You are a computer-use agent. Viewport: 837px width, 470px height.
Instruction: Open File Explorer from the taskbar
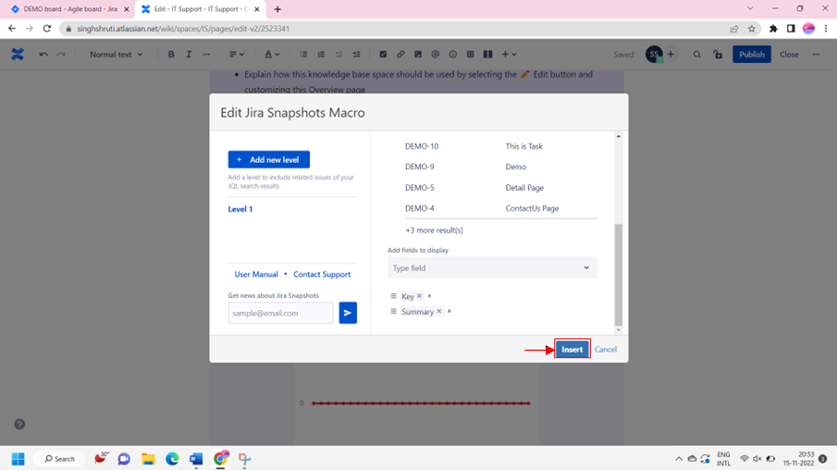coord(148,459)
